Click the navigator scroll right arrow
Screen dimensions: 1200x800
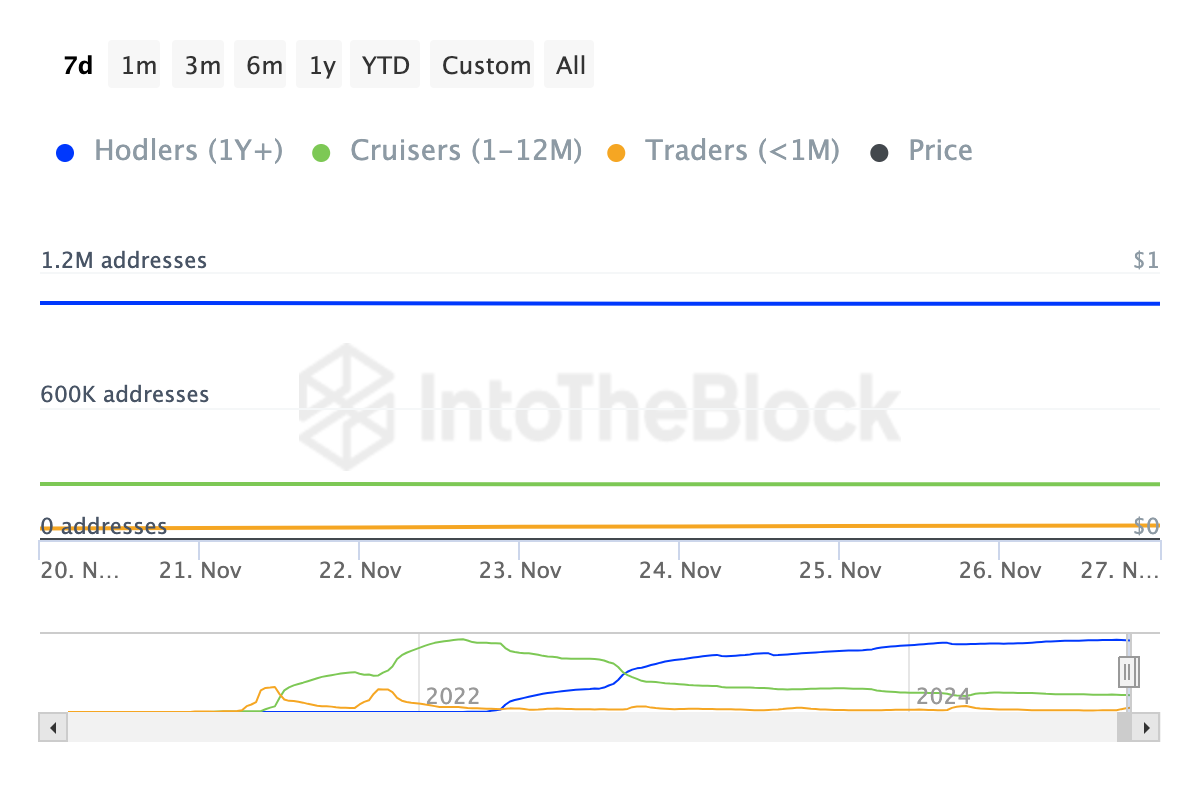(1147, 727)
